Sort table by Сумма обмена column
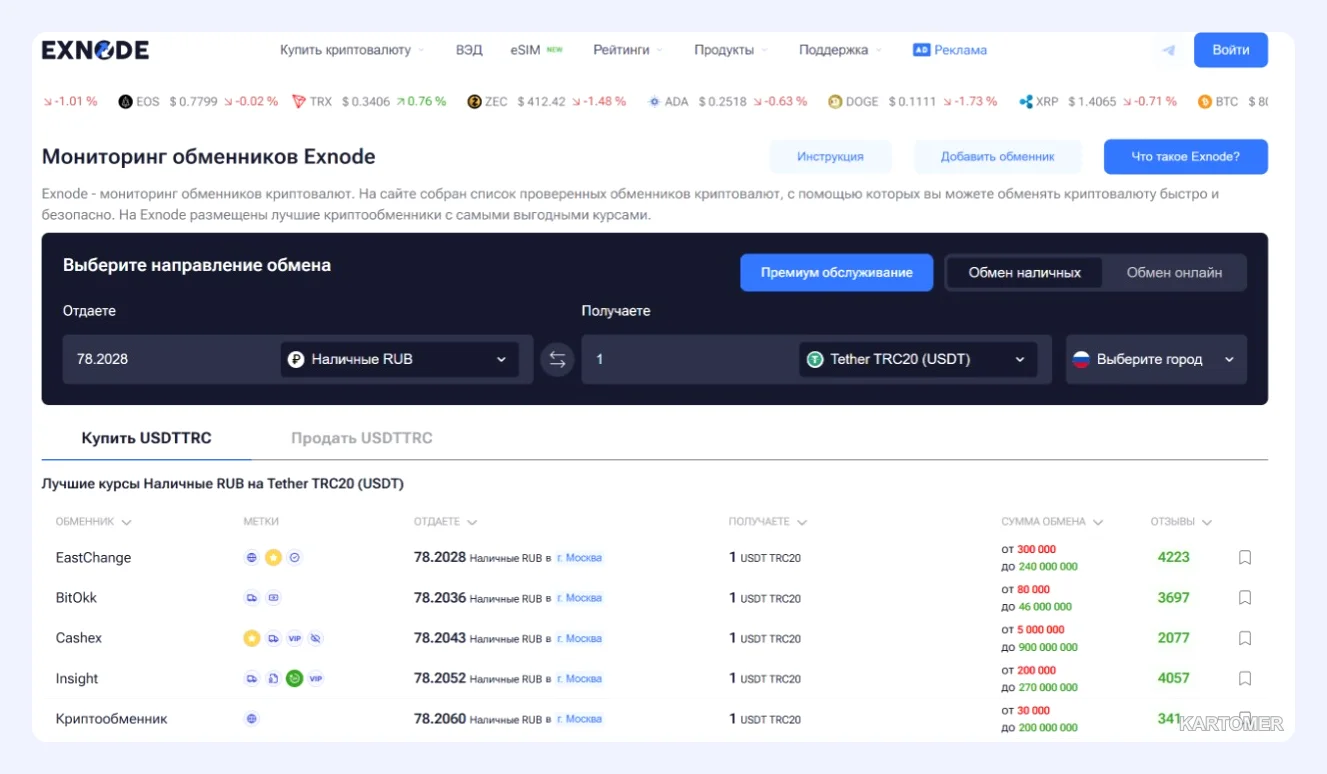This screenshot has width=1327, height=774. coord(1052,522)
